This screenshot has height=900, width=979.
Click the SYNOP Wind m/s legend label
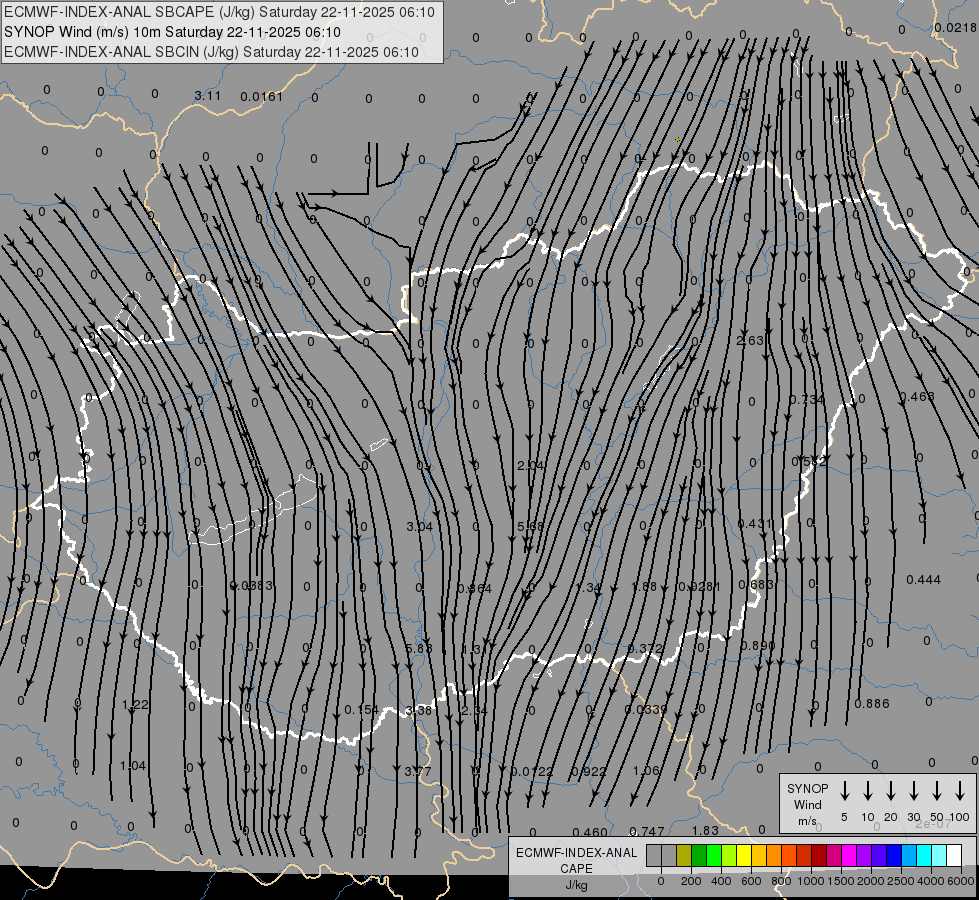[x=807, y=805]
